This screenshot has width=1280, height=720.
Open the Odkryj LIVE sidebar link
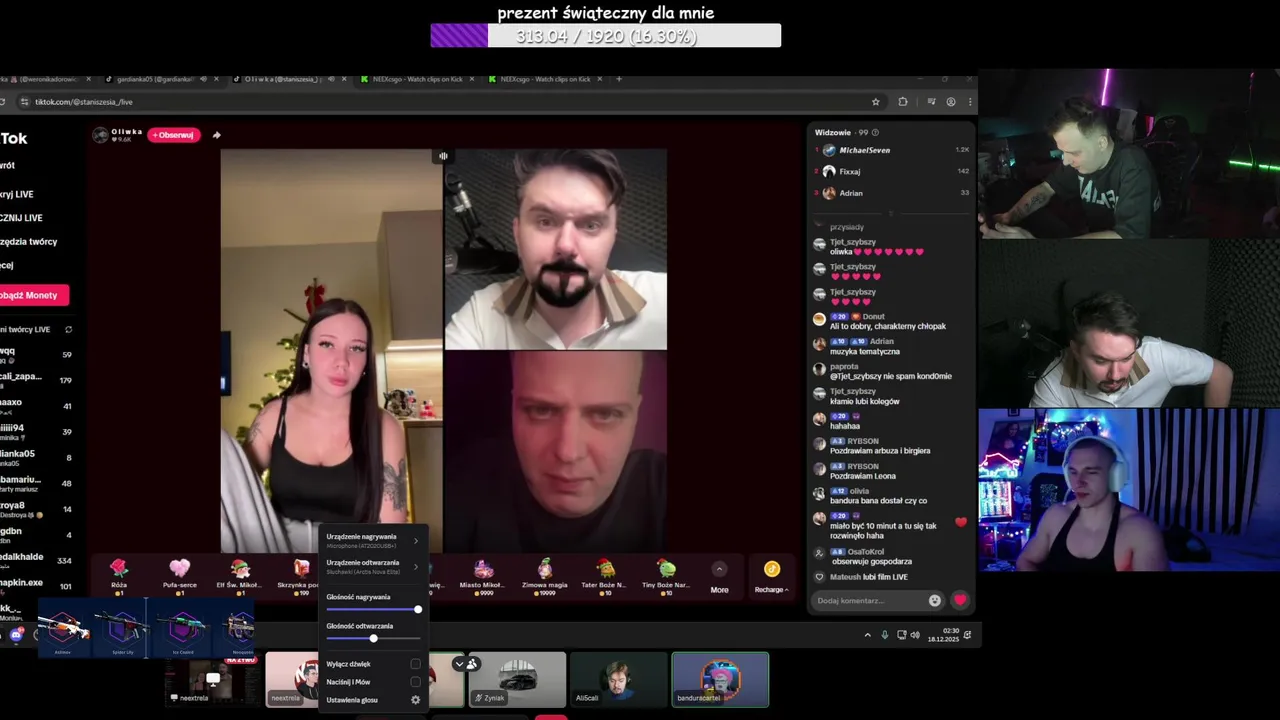pyautogui.click(x=17, y=194)
